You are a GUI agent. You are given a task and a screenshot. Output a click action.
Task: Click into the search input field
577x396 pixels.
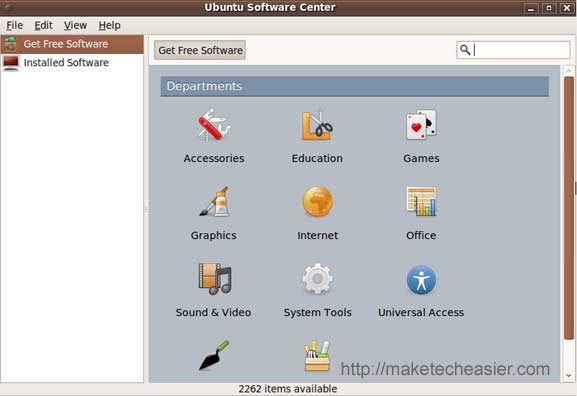click(x=513, y=50)
